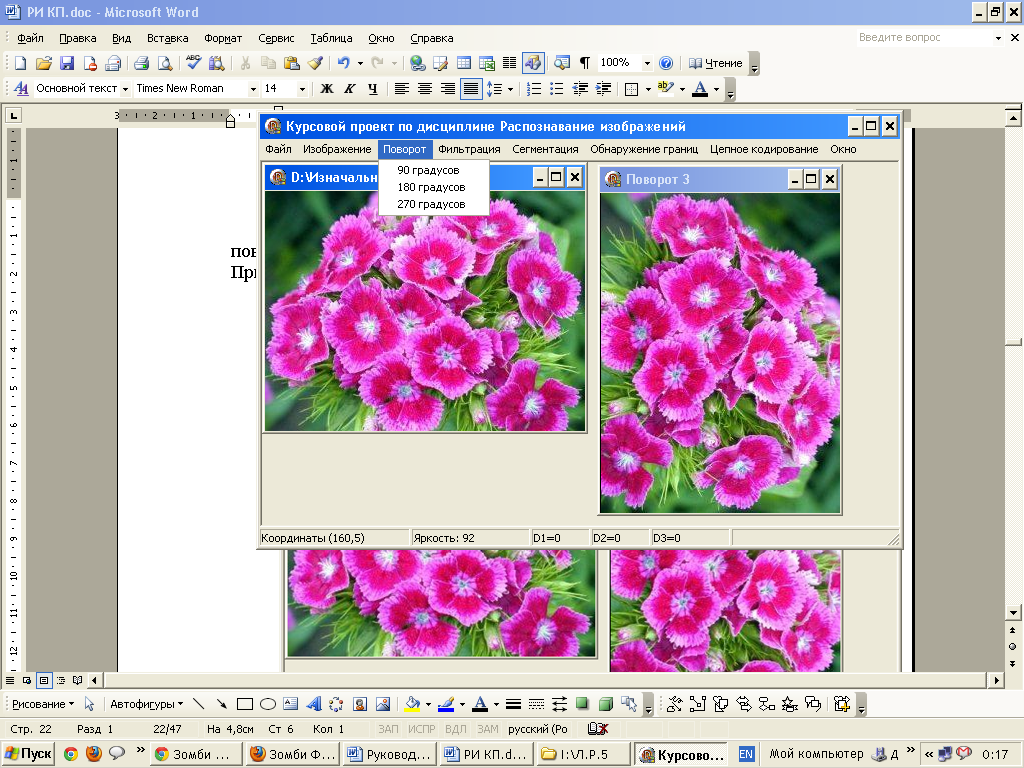1024x768 pixels.
Task: Click fill color bucket in drawing toolbar
Action: pos(412,704)
